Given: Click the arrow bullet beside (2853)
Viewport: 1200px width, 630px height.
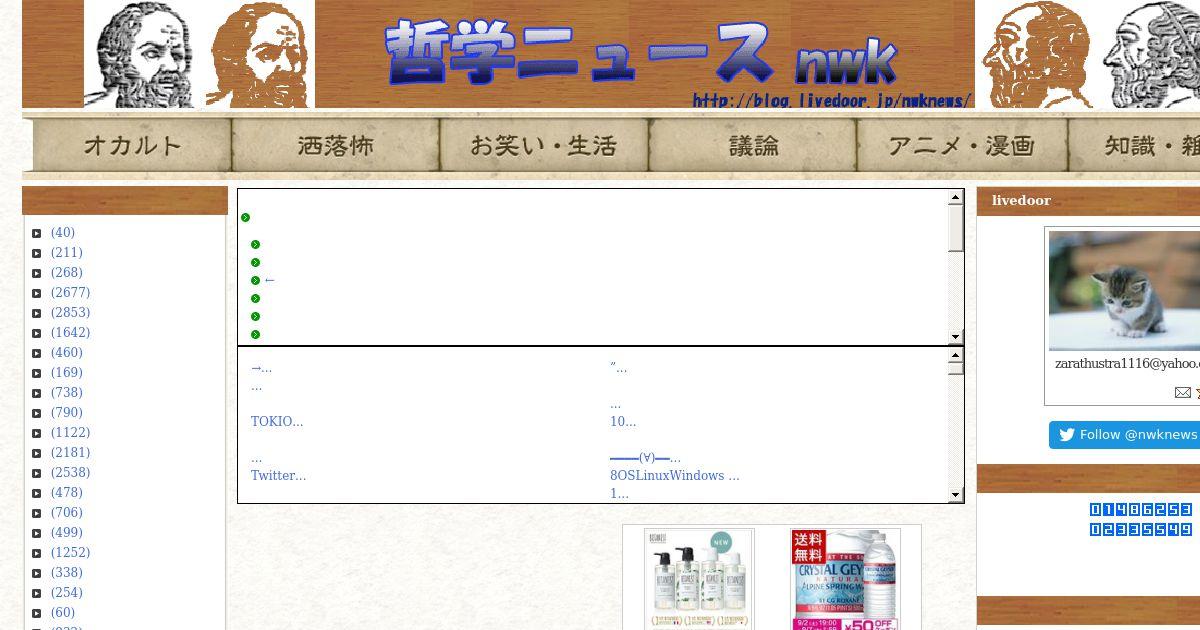Looking at the screenshot, I should [x=37, y=313].
